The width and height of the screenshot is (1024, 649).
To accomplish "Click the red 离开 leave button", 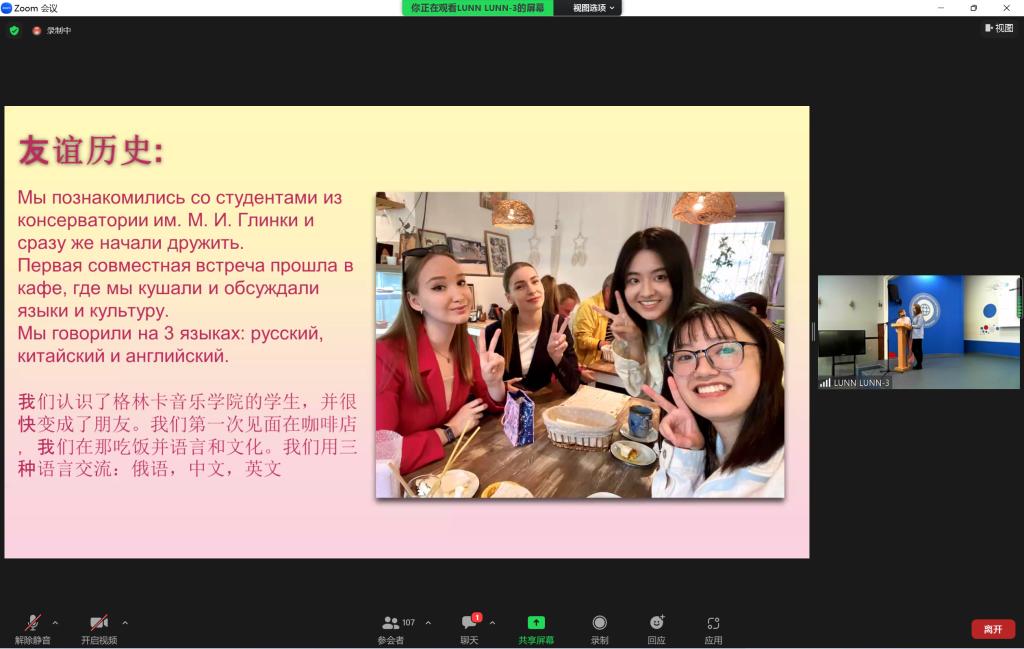I will click(992, 629).
